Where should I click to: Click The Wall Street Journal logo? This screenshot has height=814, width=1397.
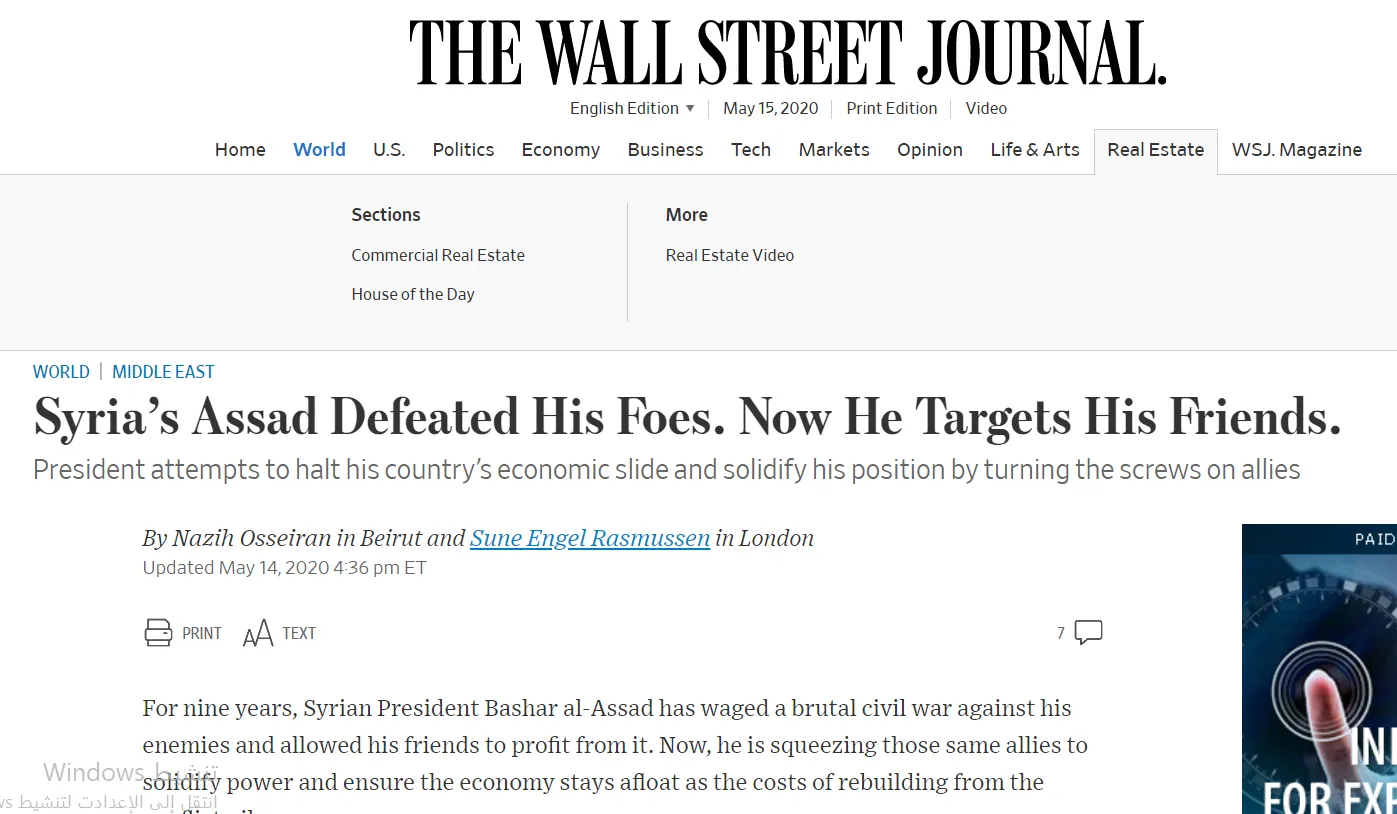pyautogui.click(x=788, y=52)
